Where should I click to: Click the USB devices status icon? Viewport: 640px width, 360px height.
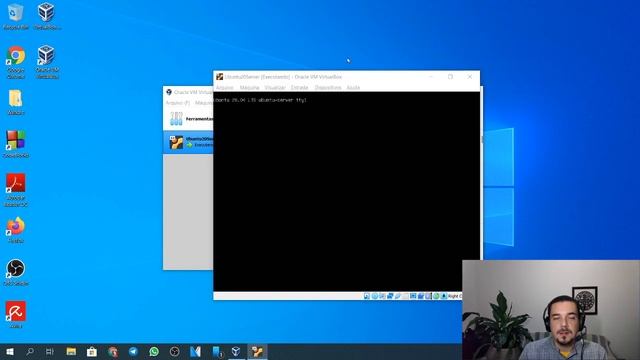[x=398, y=296]
